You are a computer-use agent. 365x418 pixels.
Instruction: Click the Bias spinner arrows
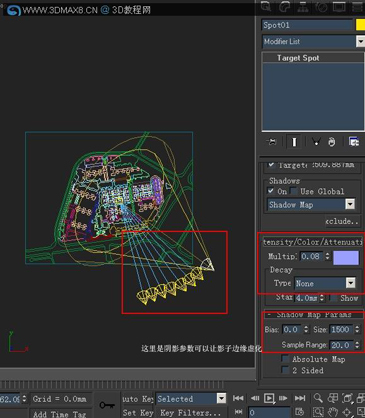306,329
